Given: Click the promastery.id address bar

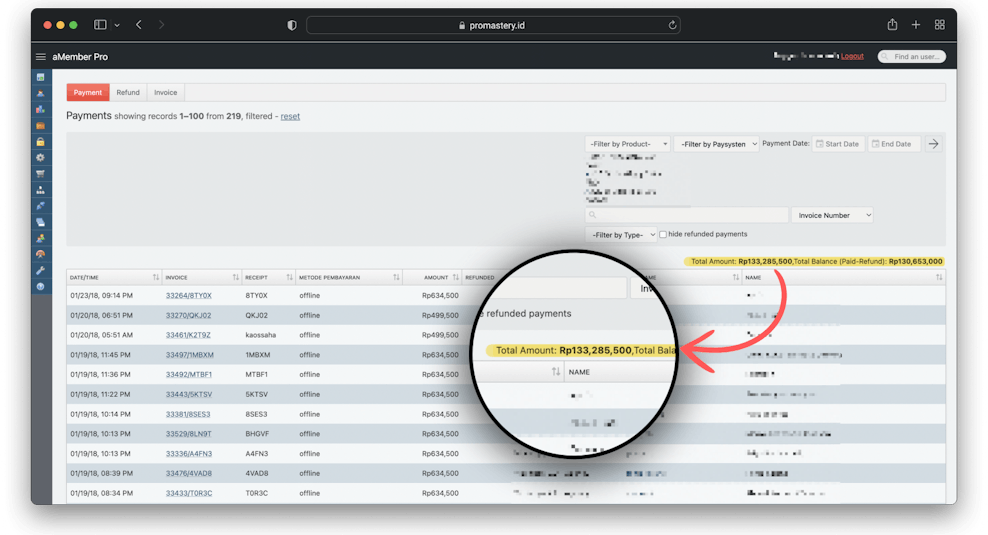Looking at the screenshot, I should pyautogui.click(x=493, y=25).
